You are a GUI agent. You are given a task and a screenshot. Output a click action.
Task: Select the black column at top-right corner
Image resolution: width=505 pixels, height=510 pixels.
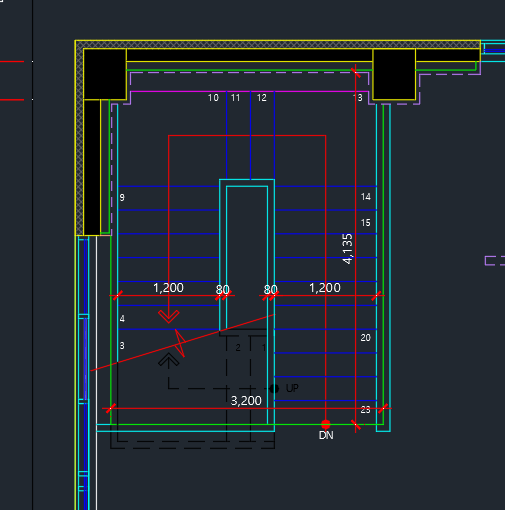click(x=394, y=74)
